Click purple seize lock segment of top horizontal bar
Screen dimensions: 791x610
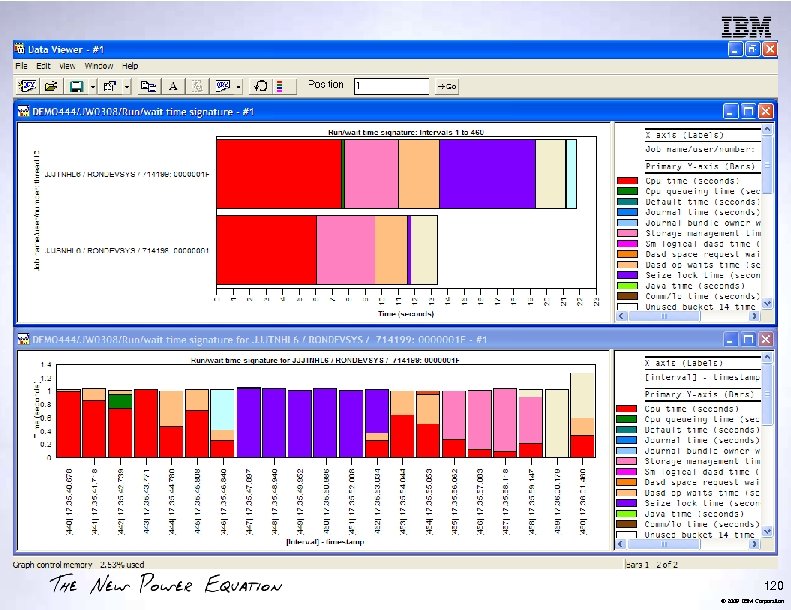[487, 174]
